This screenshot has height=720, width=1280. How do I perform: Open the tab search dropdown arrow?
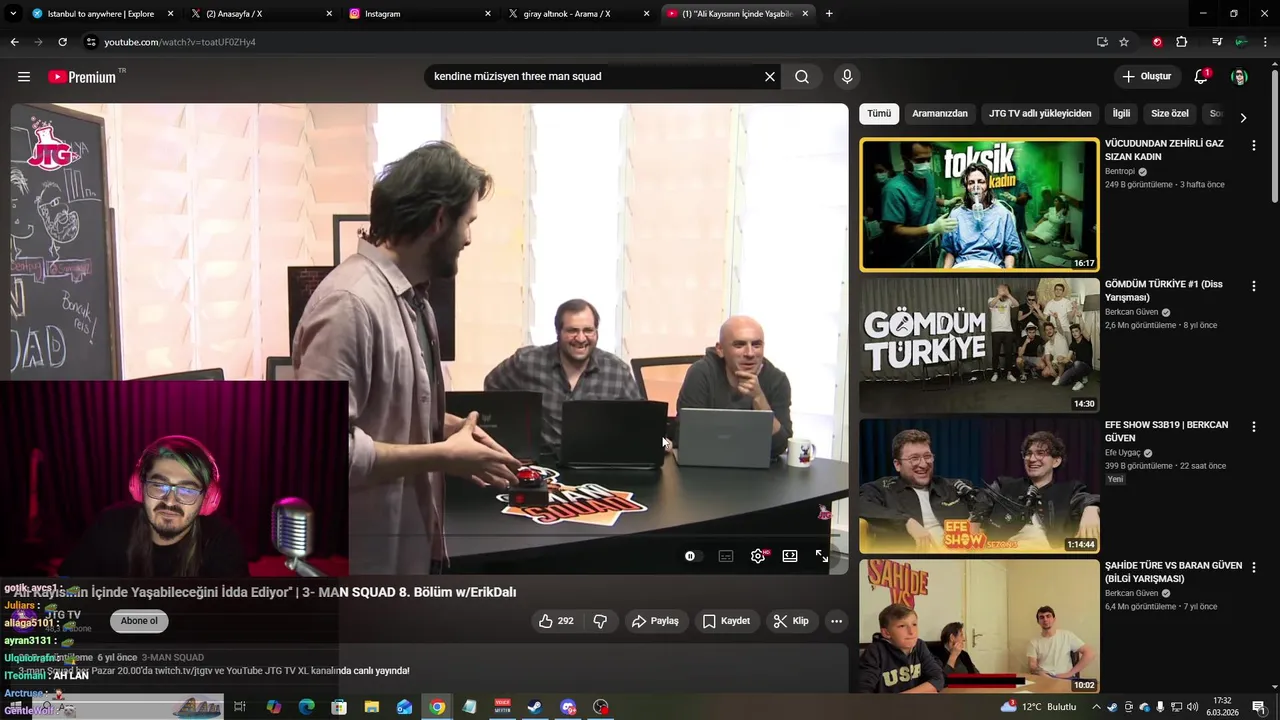13,14
